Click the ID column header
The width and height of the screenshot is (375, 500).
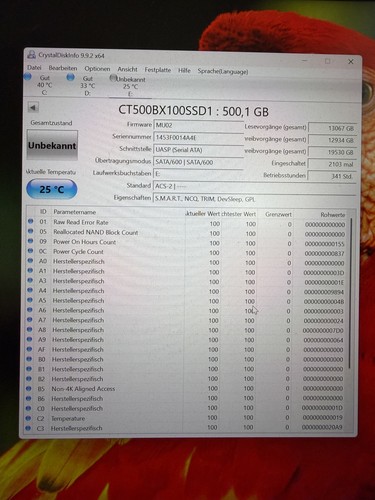[43, 211]
